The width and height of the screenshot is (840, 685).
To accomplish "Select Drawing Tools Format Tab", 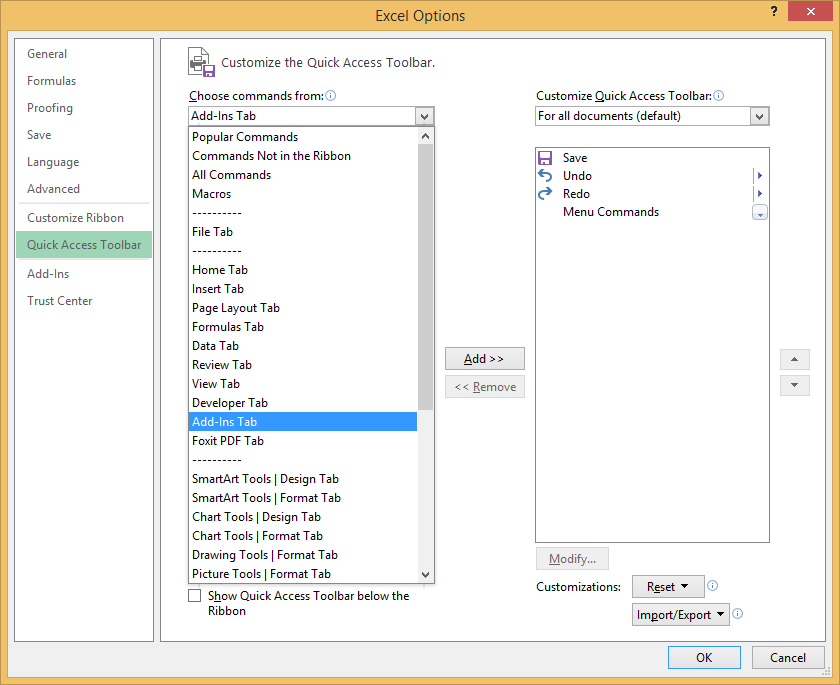I will (x=303, y=555).
